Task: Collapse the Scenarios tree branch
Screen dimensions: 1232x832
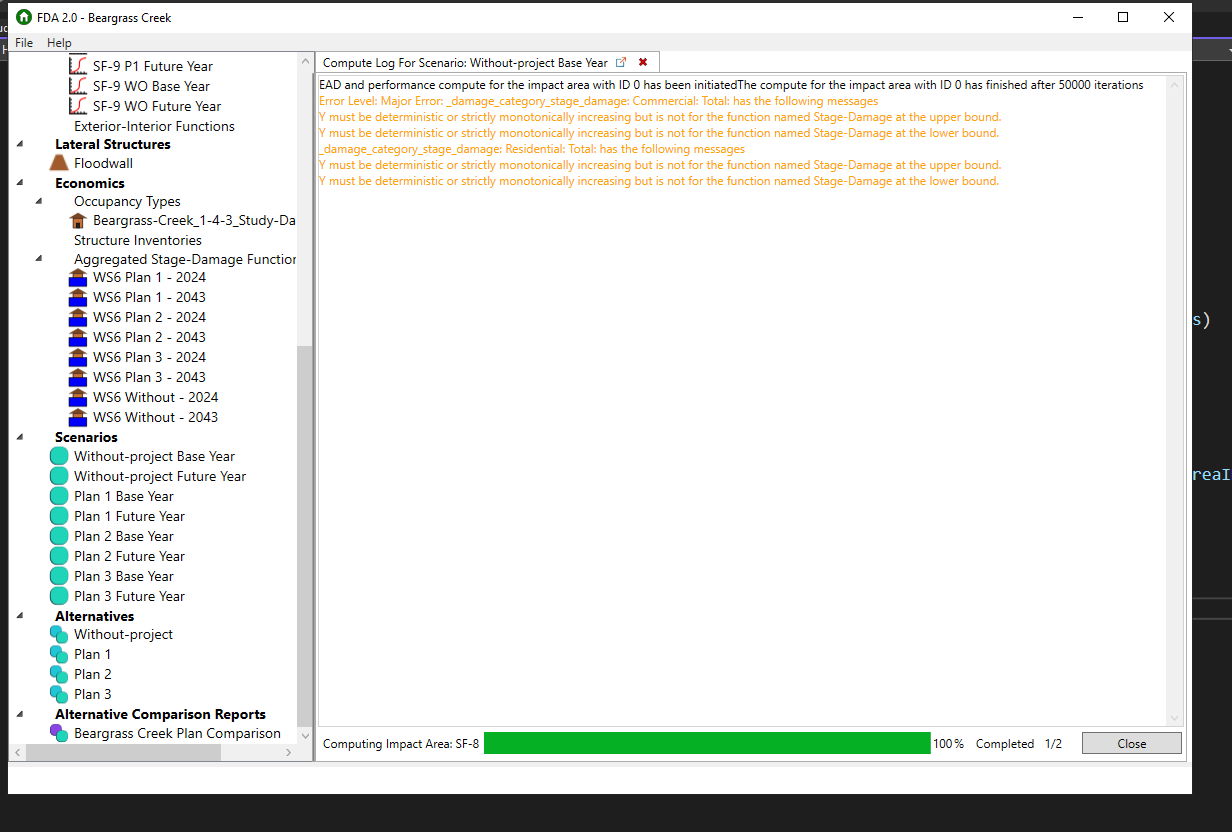Action: tap(22, 437)
